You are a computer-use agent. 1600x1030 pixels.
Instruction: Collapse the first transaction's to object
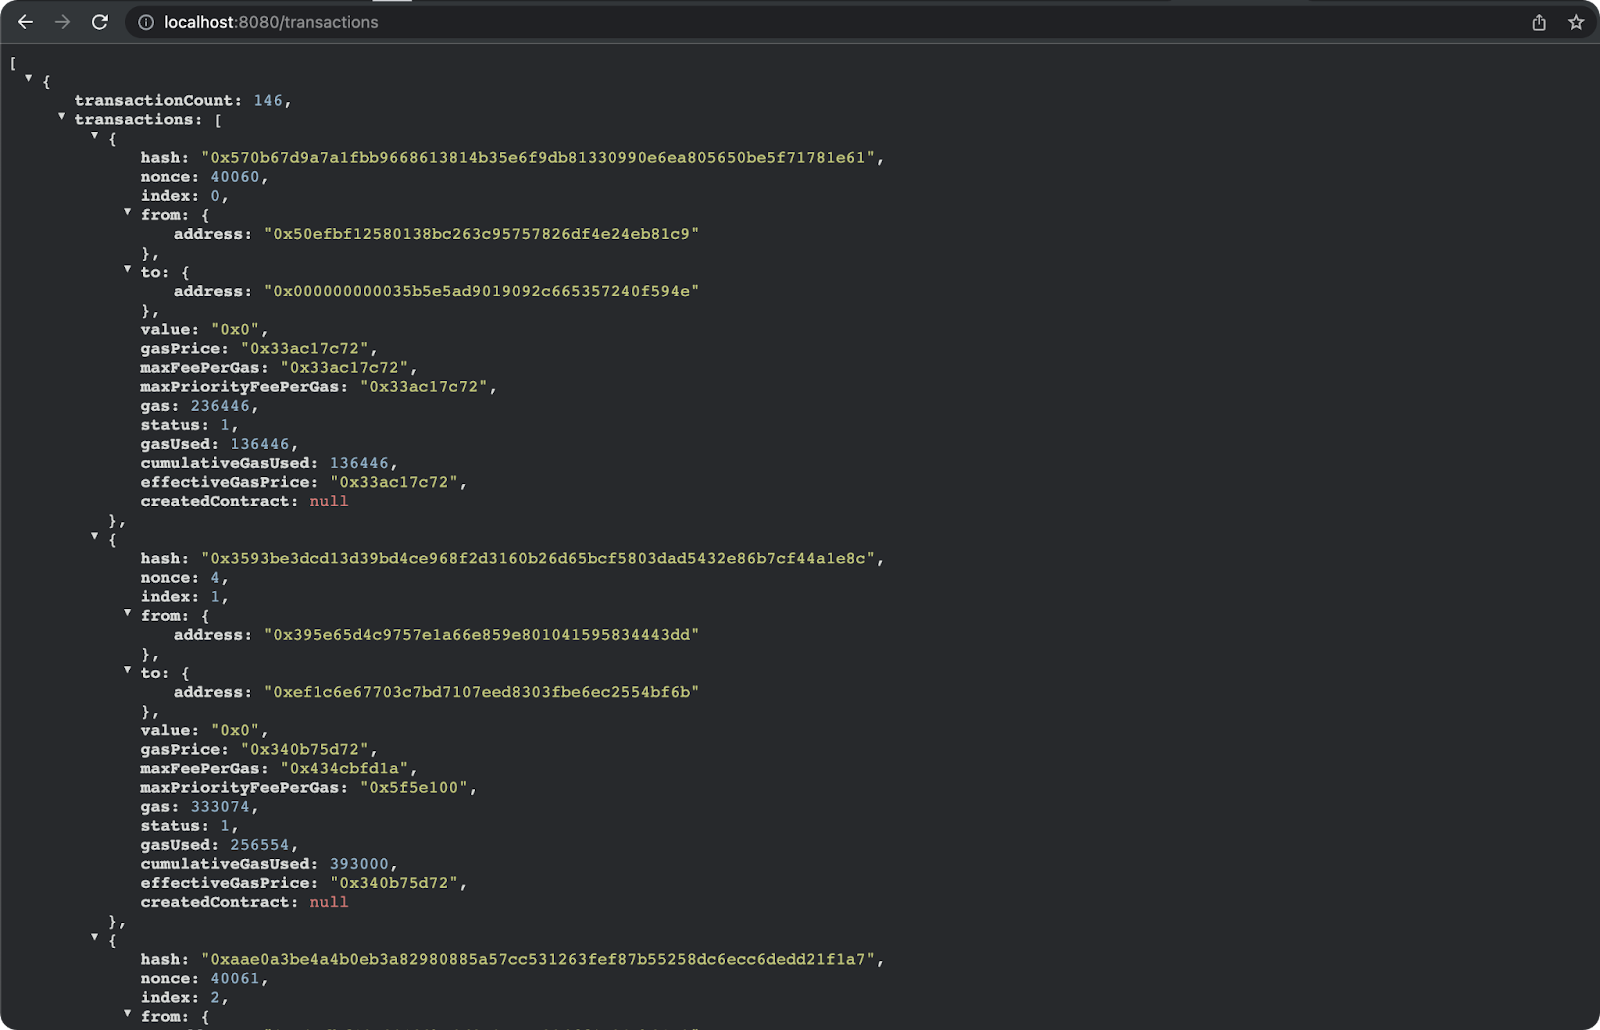coord(128,269)
